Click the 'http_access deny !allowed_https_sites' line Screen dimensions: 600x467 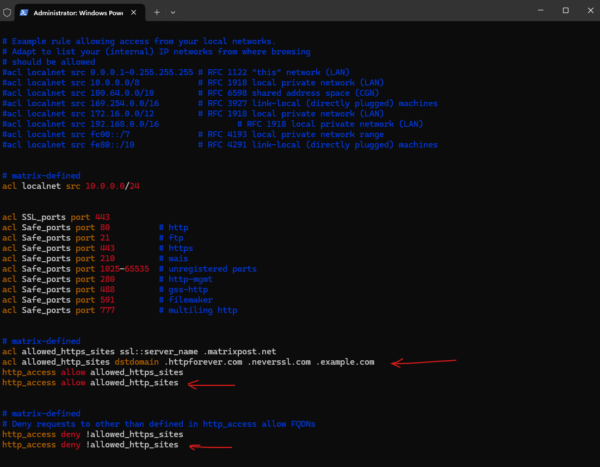pyautogui.click(x=93, y=434)
